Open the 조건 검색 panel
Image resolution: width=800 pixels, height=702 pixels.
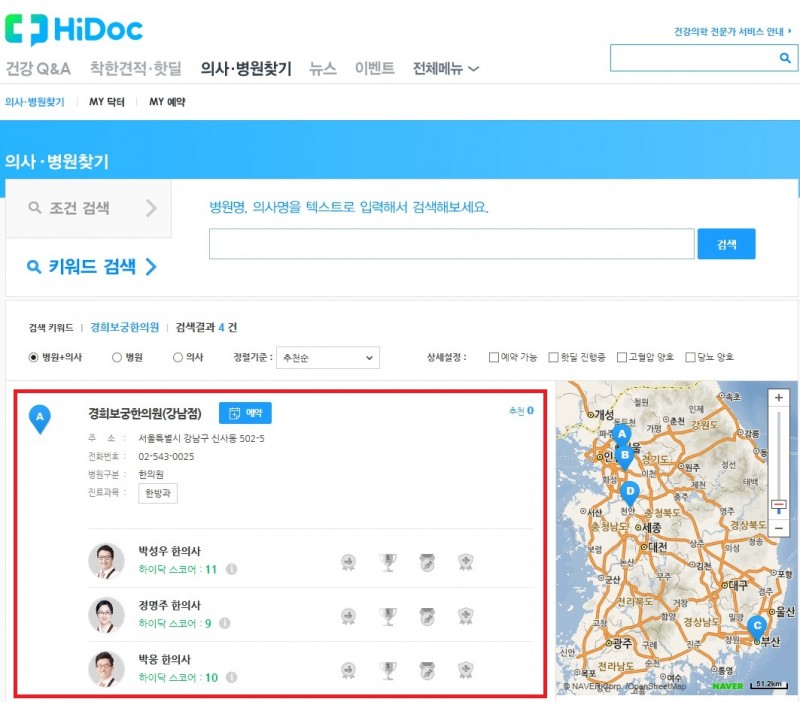pos(88,208)
